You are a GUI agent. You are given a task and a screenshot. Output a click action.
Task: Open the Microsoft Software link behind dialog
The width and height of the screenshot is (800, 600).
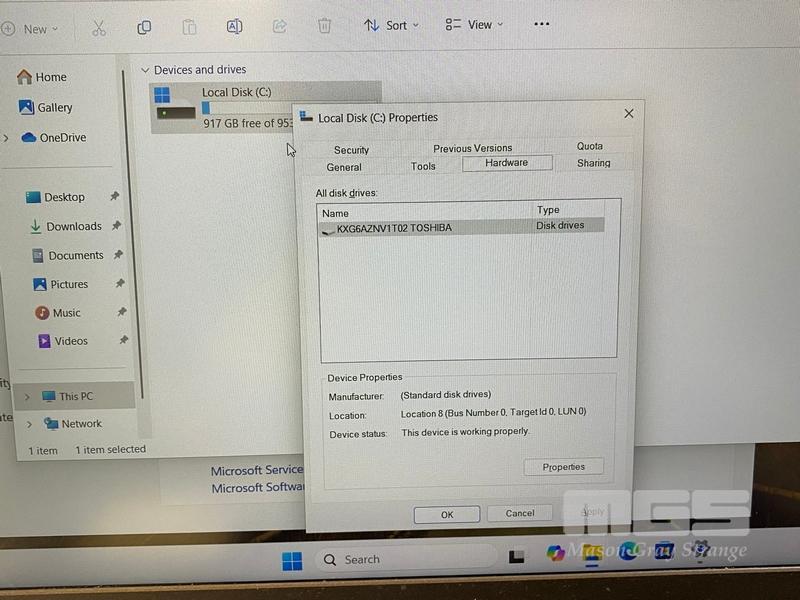pyautogui.click(x=258, y=488)
